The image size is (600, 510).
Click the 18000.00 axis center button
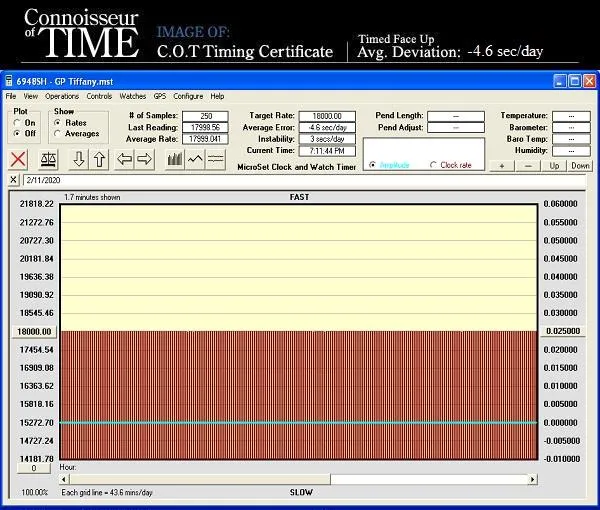coord(34,331)
